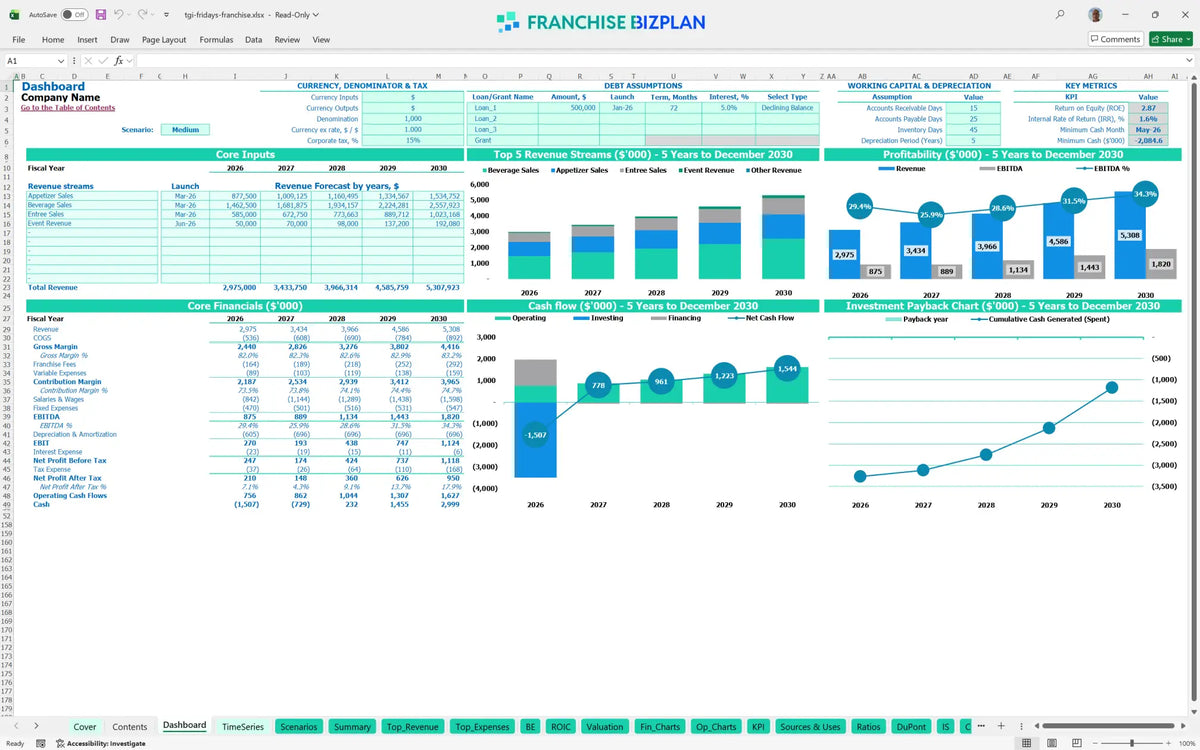Image resolution: width=1200 pixels, height=750 pixels.
Task: Click the Loan_1 amount cell 500,000
Action: (x=569, y=108)
